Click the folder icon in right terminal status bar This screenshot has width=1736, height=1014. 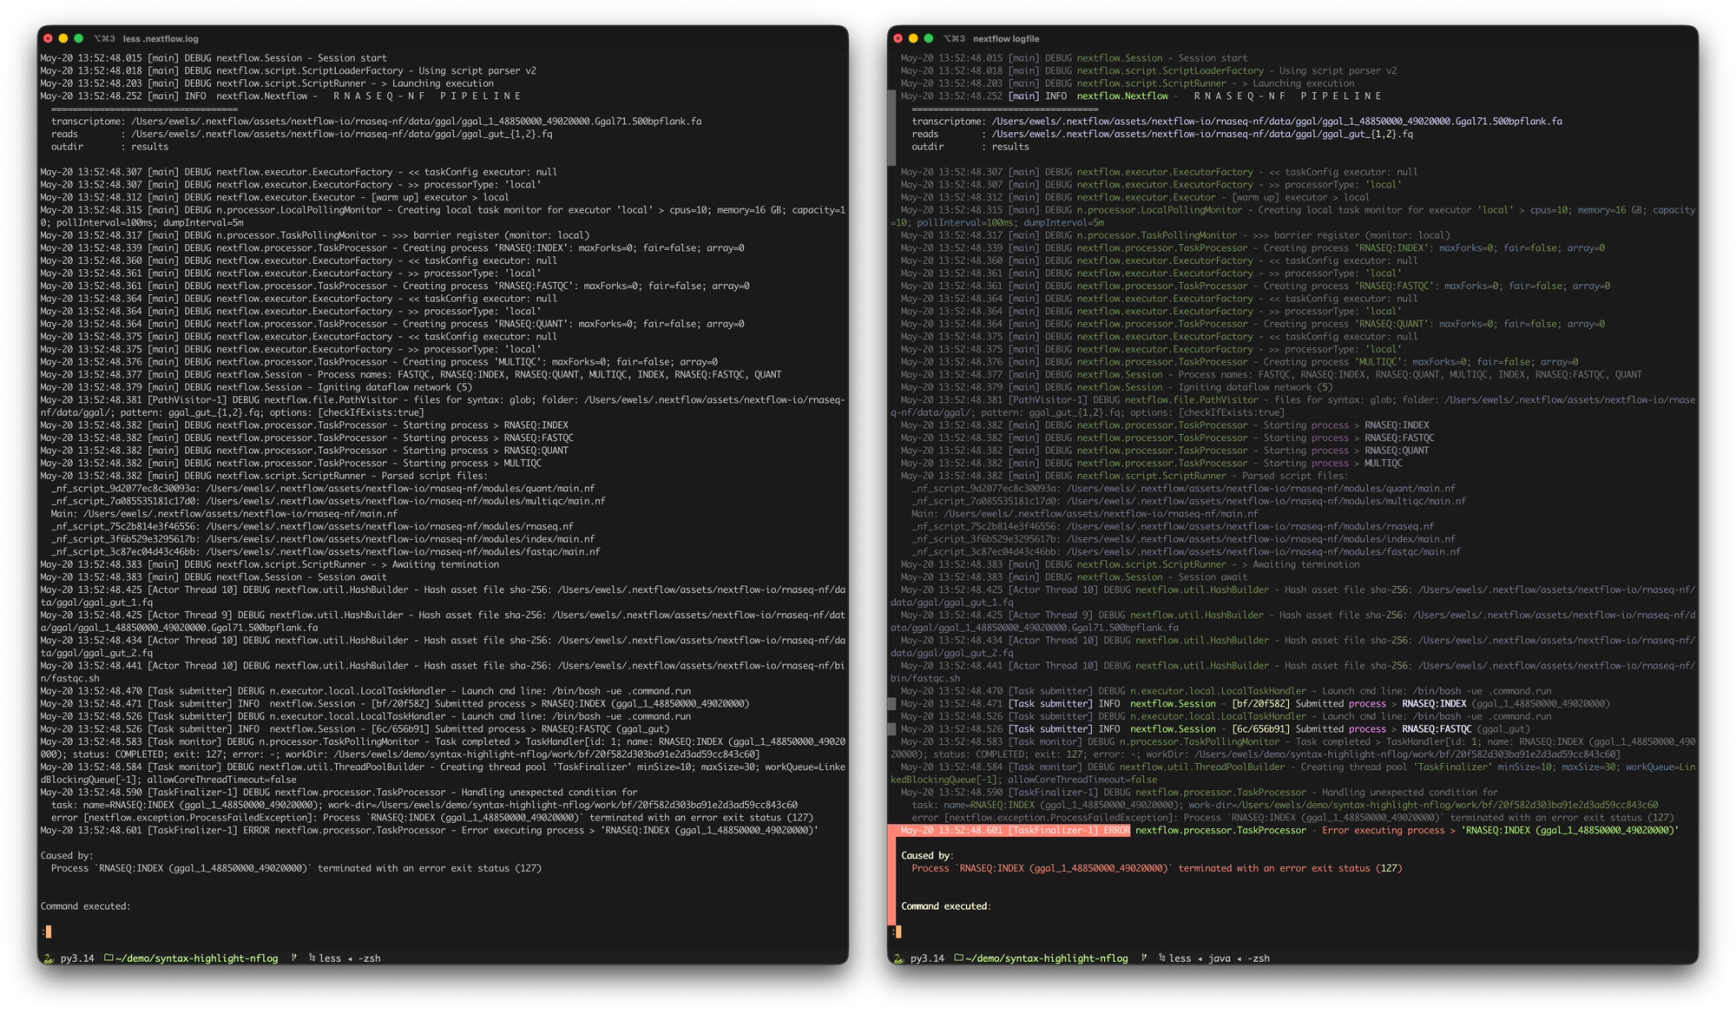[959, 958]
